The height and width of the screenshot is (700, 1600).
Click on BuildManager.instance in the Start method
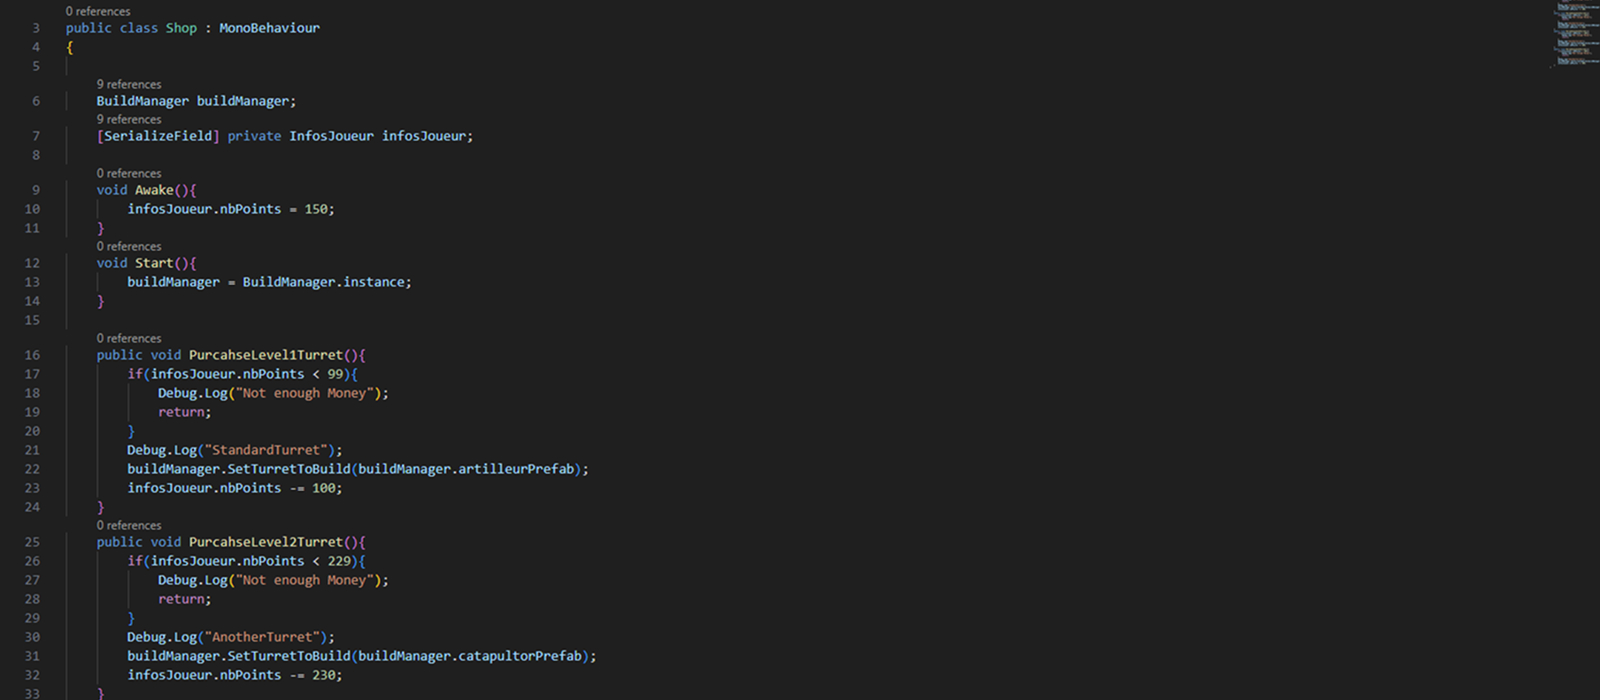[325, 282]
